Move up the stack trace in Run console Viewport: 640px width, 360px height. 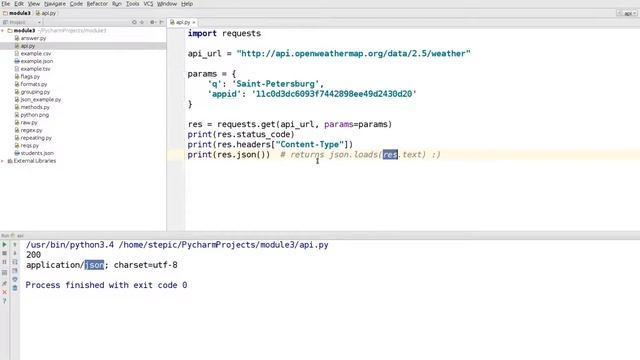(x=15, y=244)
